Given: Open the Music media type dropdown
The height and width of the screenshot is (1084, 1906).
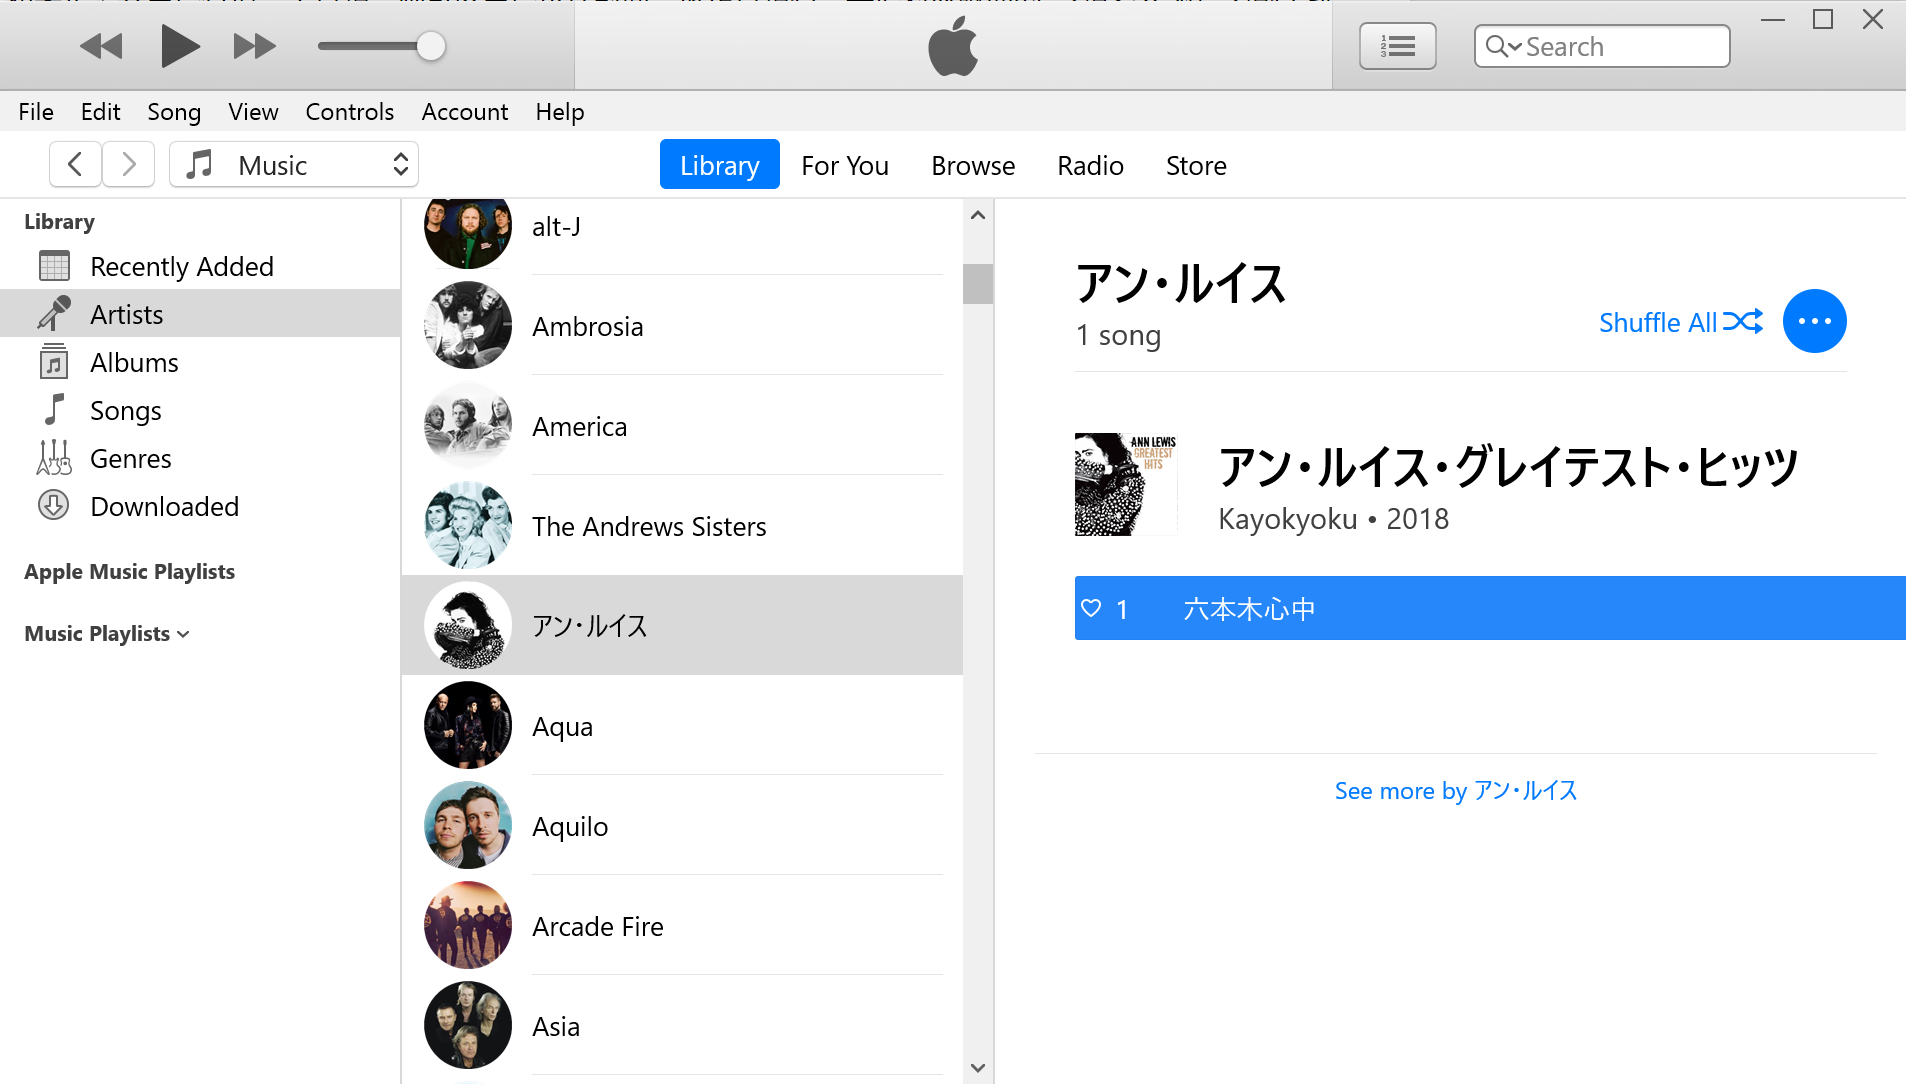Looking at the screenshot, I should click(294, 164).
